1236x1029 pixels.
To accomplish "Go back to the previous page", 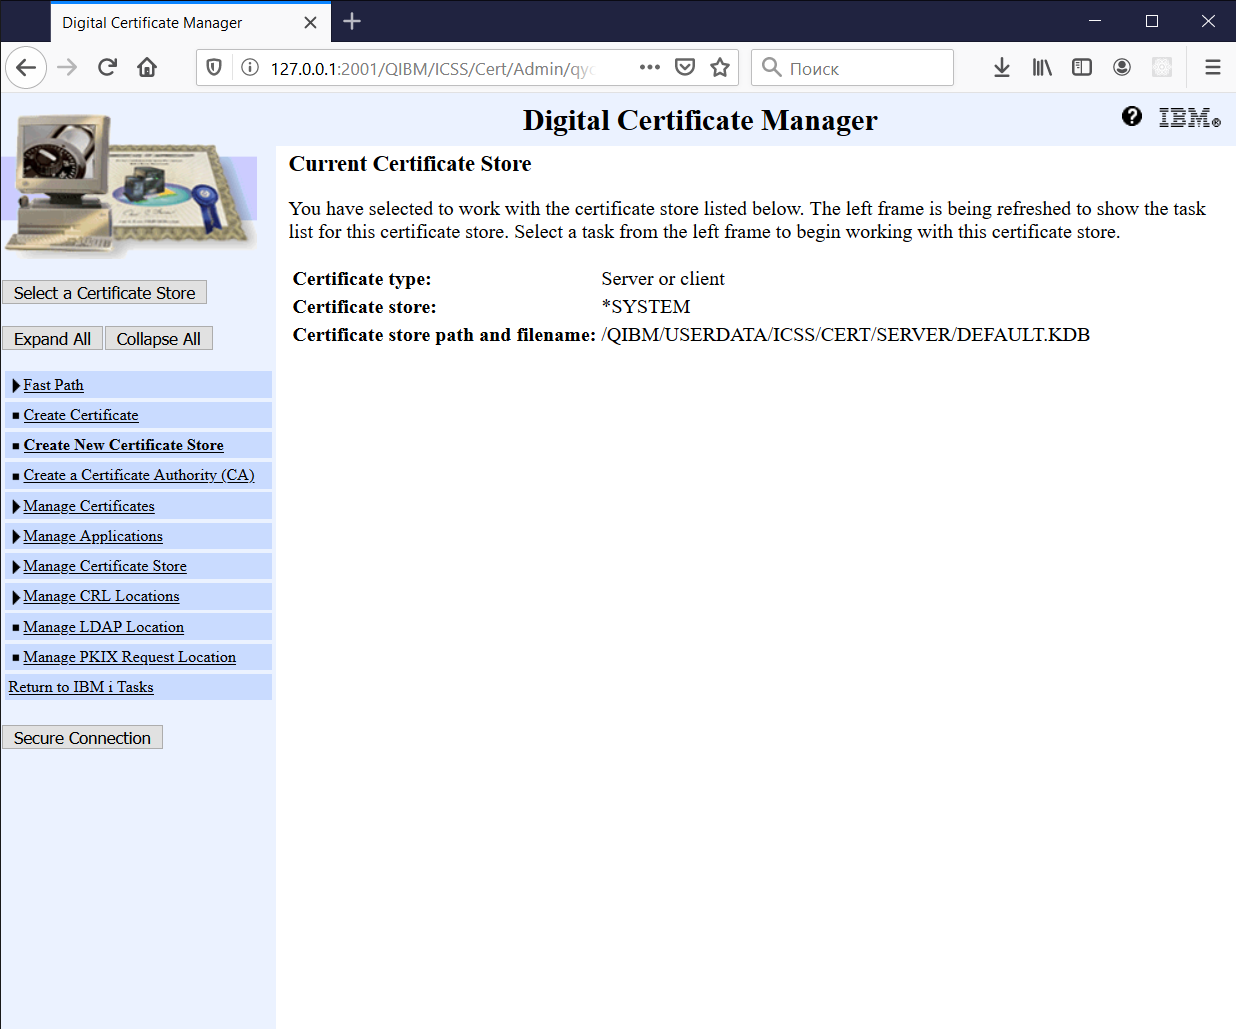I will tap(26, 68).
